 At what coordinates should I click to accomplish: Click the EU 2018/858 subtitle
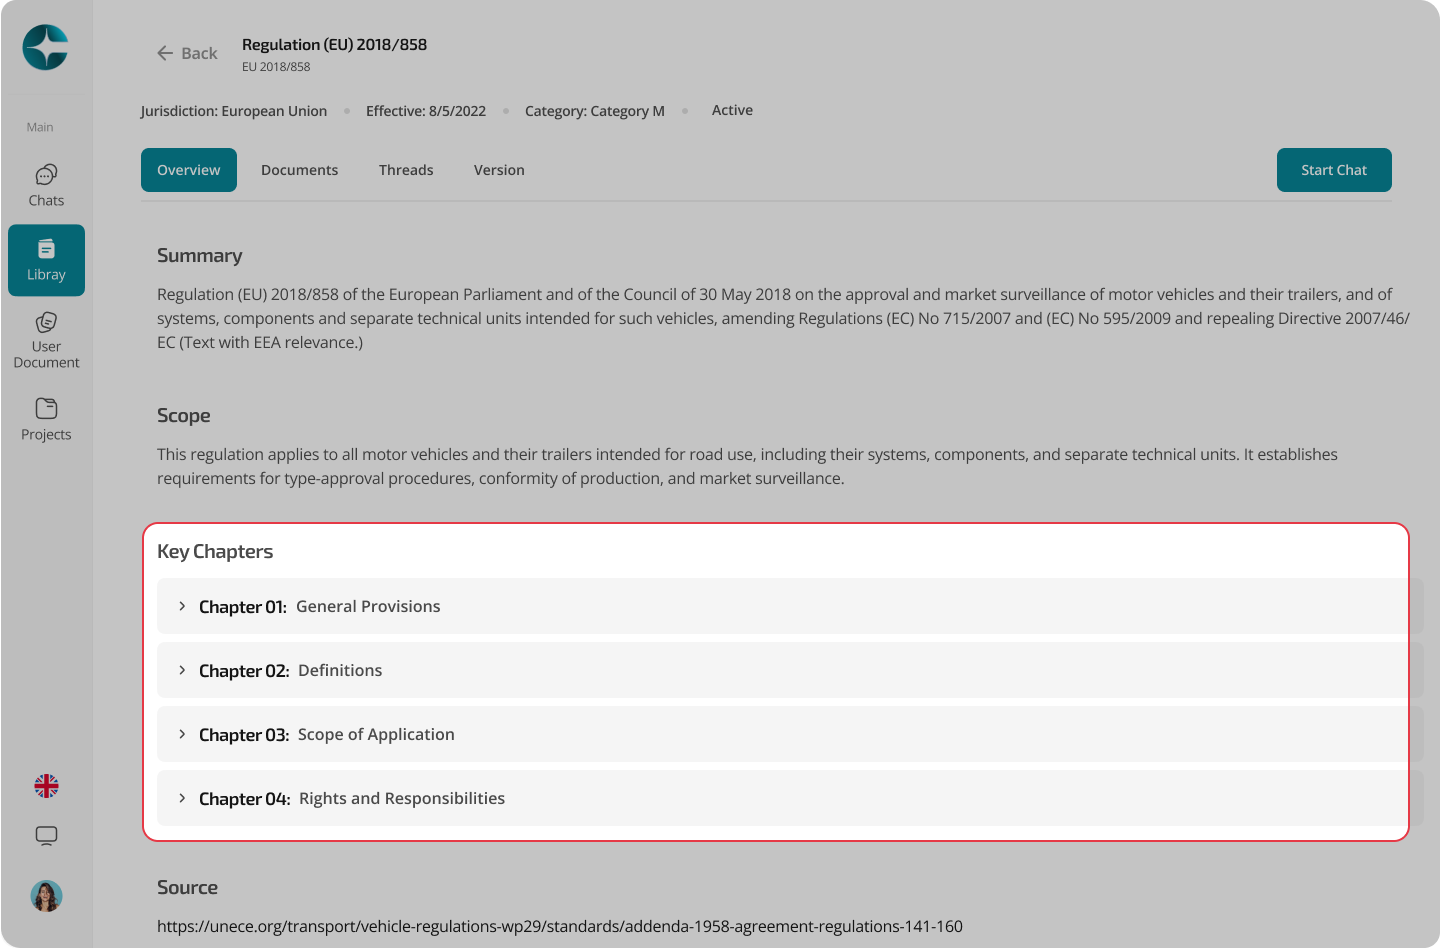276,67
